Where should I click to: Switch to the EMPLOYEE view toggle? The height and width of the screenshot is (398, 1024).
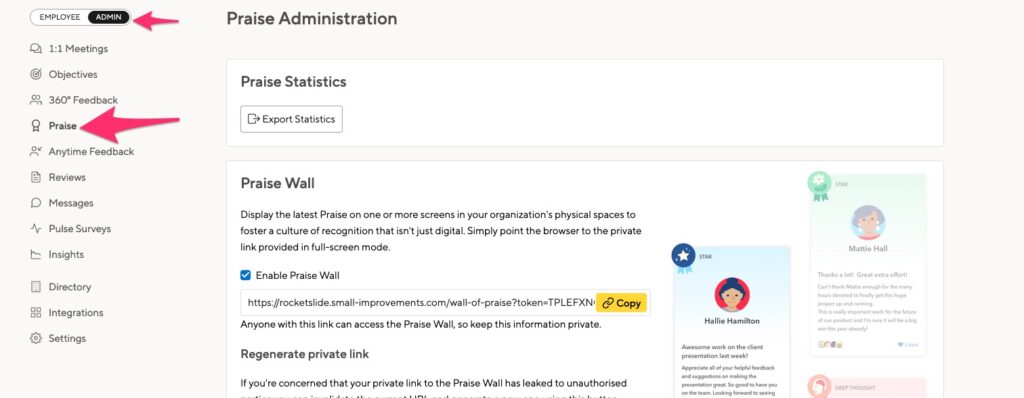[59, 17]
